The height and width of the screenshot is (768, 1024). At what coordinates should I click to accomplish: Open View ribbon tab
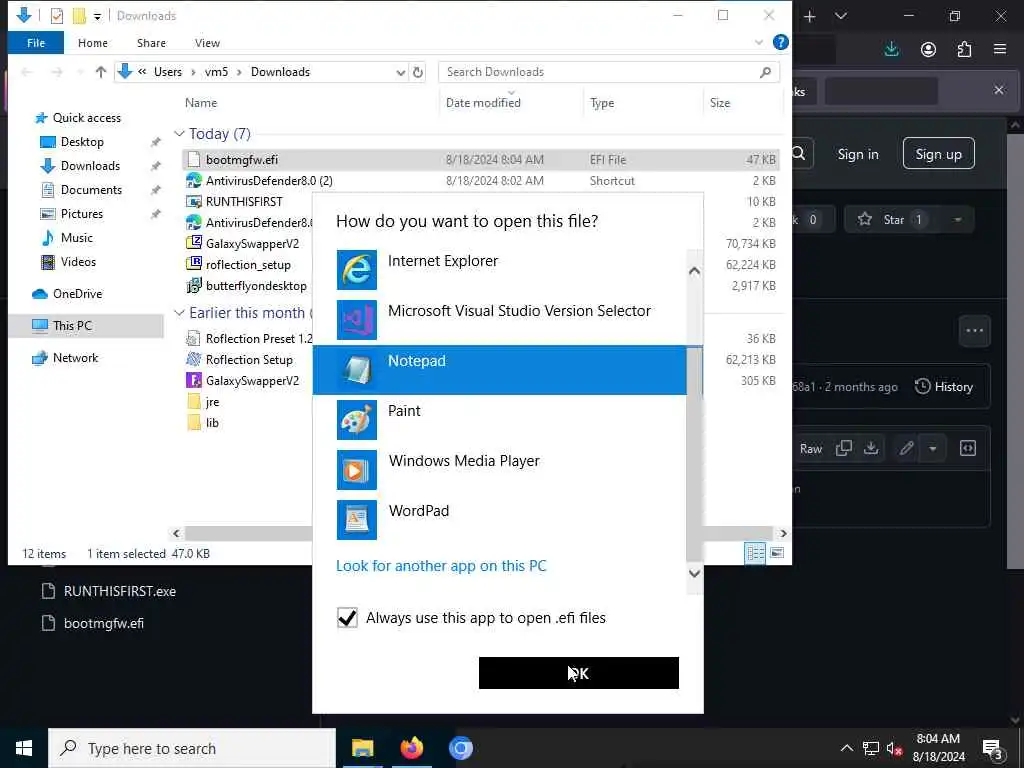click(207, 42)
